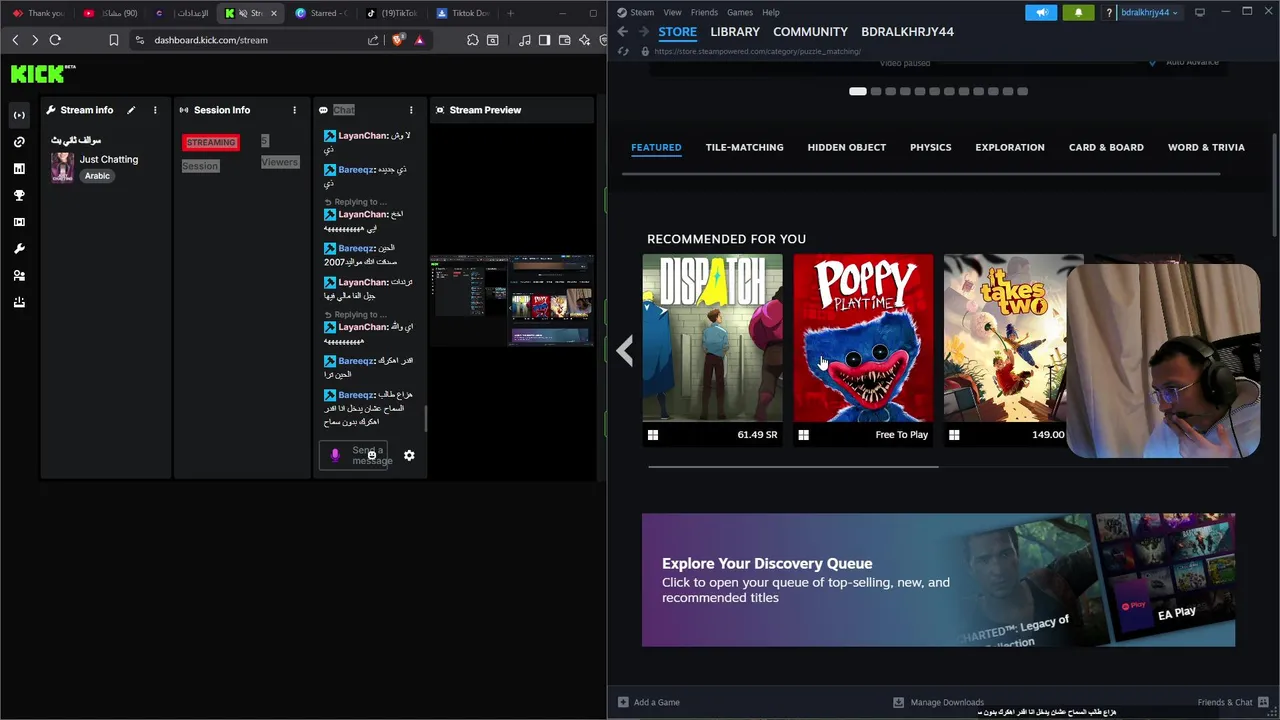Select the HIDDEN OBJECT category tab
The image size is (1280, 720).
click(x=846, y=147)
